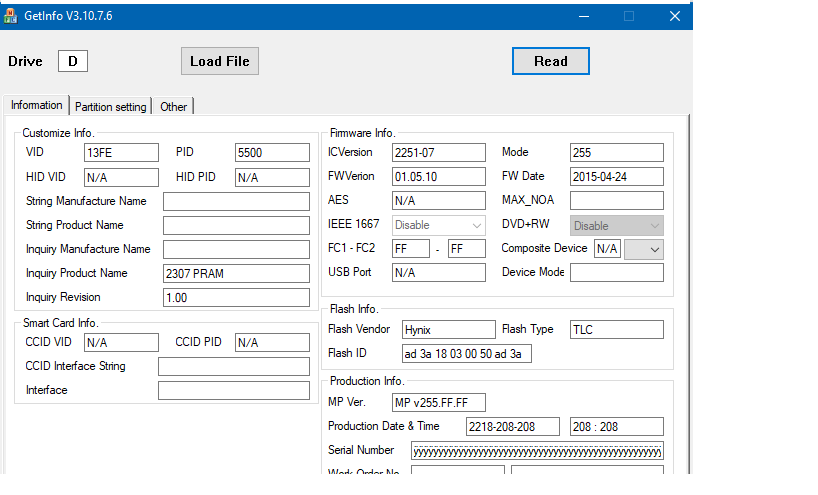Close the GetInfo window
The width and height of the screenshot is (818, 495).
click(x=675, y=16)
